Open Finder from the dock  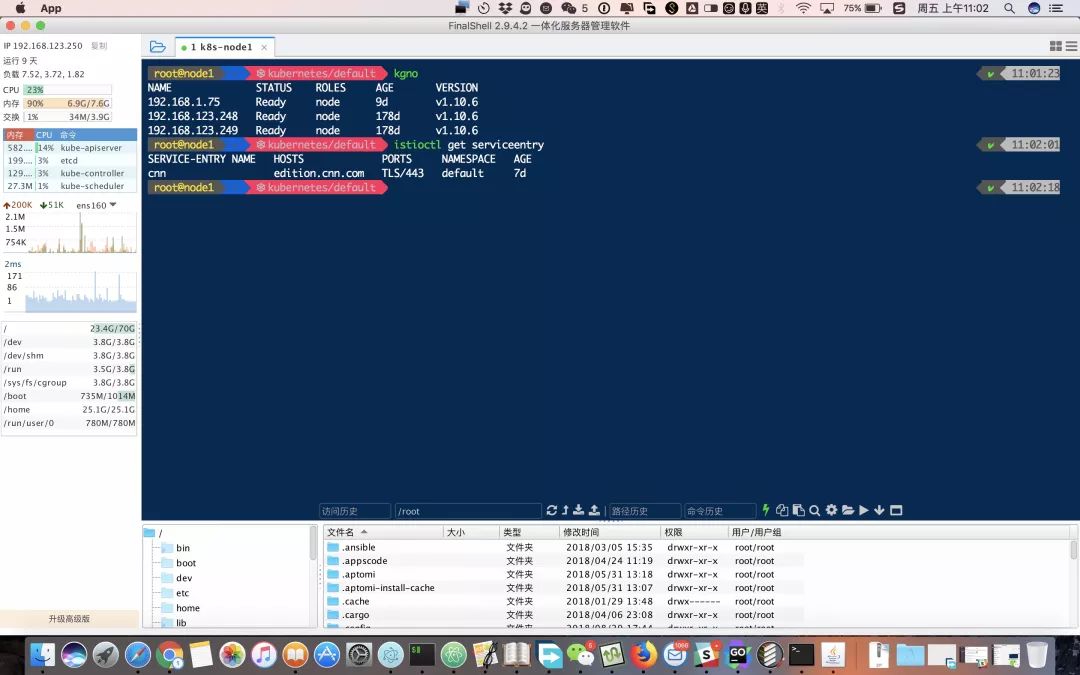[x=43, y=654]
